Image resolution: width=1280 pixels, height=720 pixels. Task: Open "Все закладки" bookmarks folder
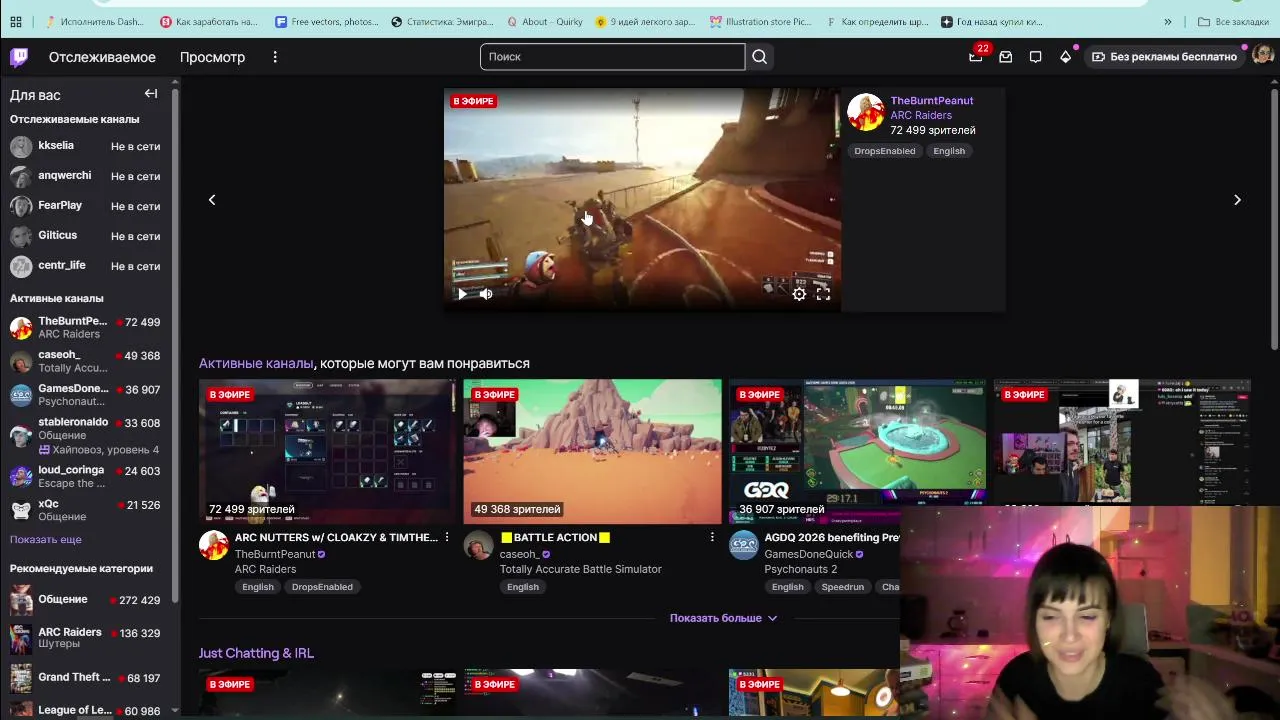(1233, 21)
